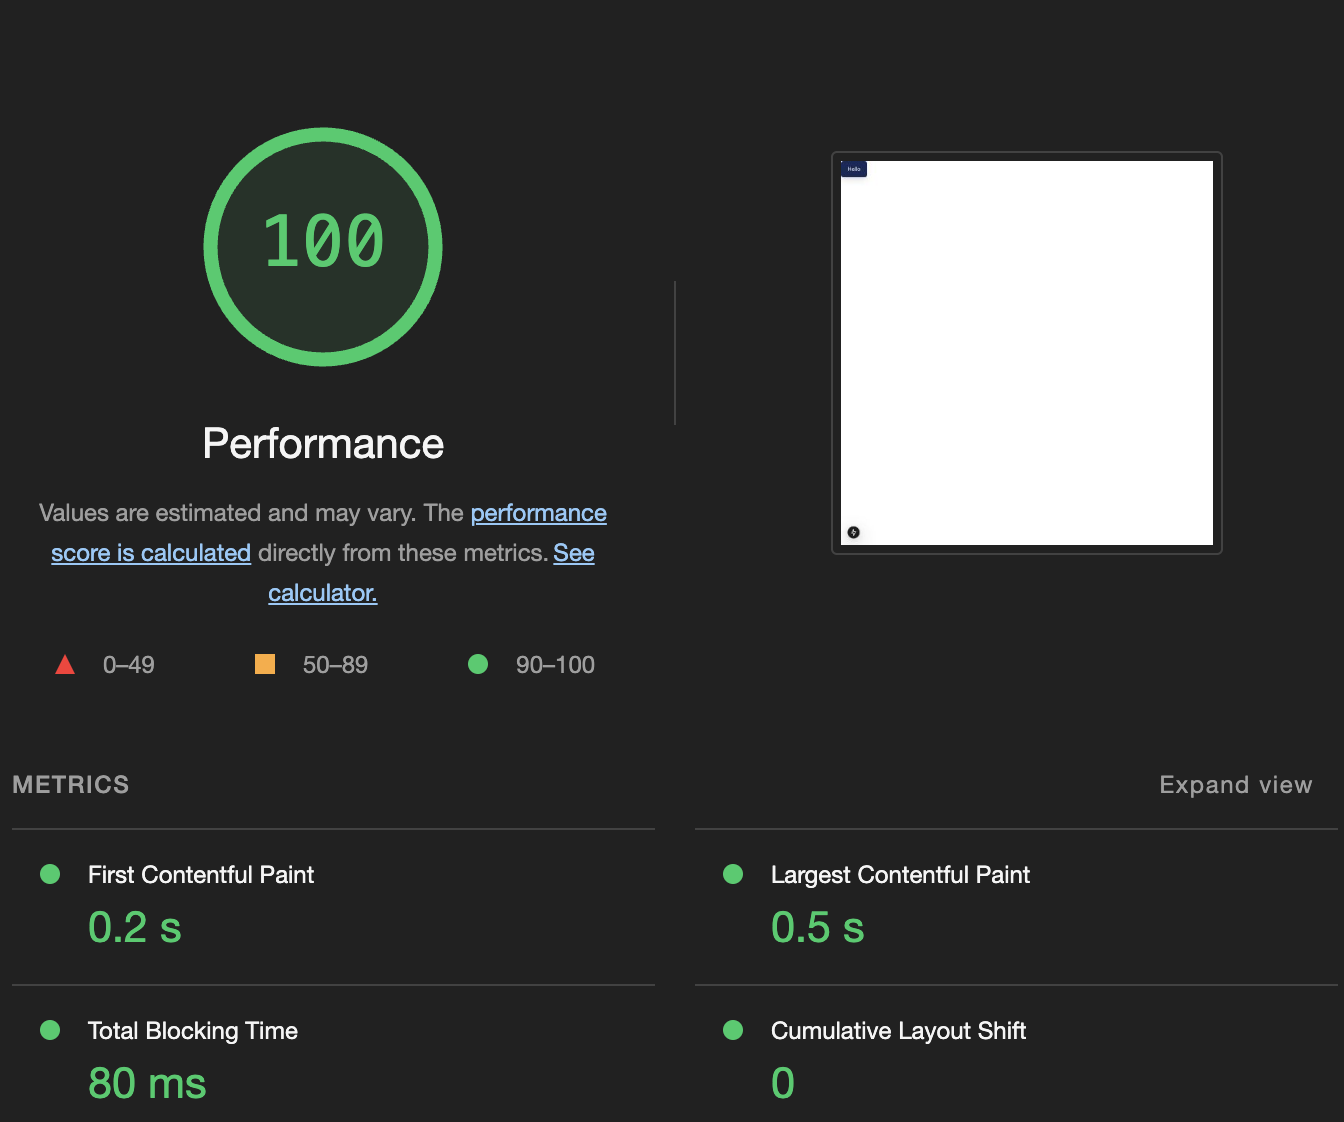This screenshot has width=1344, height=1122.
Task: Click the red triangle 0–49 legend icon
Action: coord(65,664)
